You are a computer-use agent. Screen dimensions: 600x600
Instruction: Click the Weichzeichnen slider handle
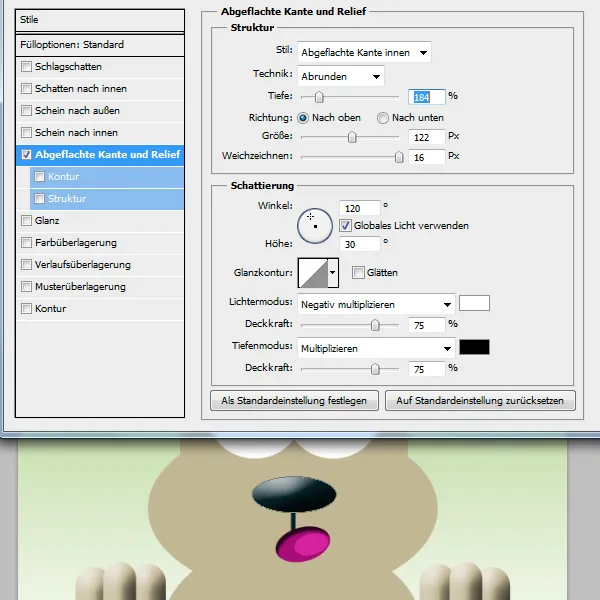(399, 157)
